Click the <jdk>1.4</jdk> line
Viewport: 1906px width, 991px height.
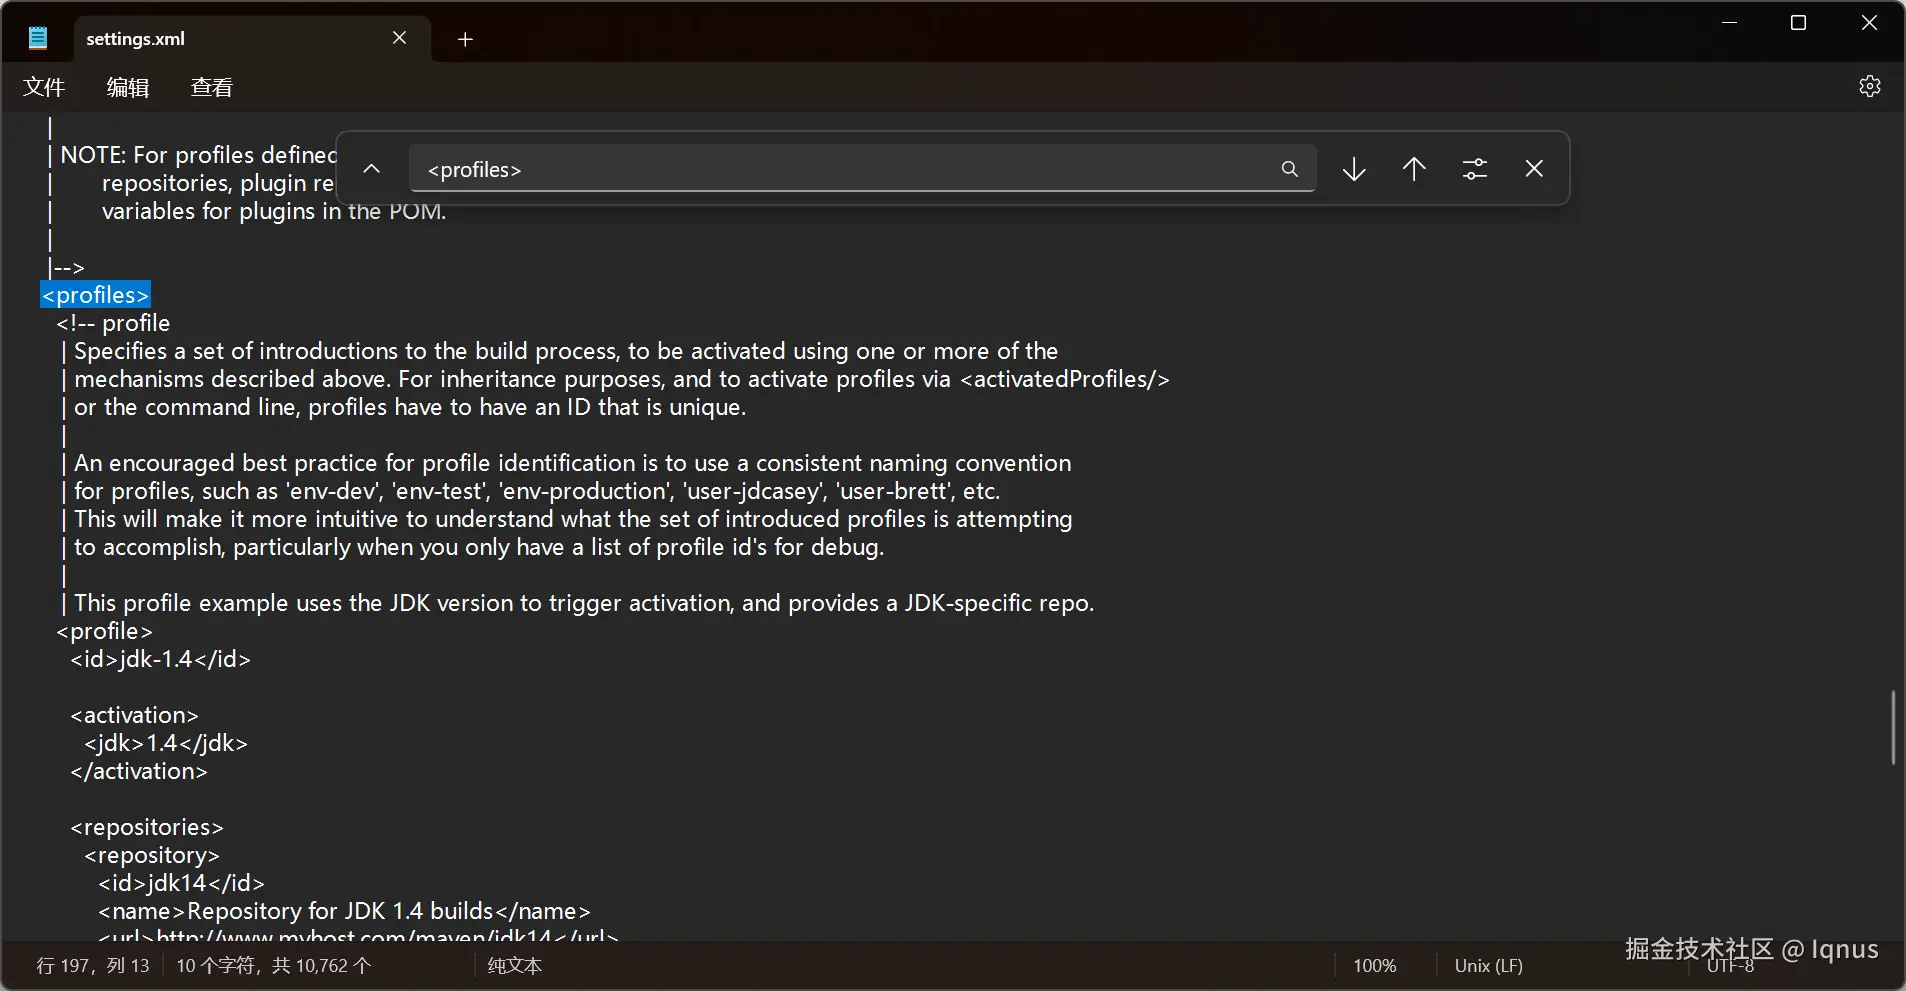pos(166,743)
